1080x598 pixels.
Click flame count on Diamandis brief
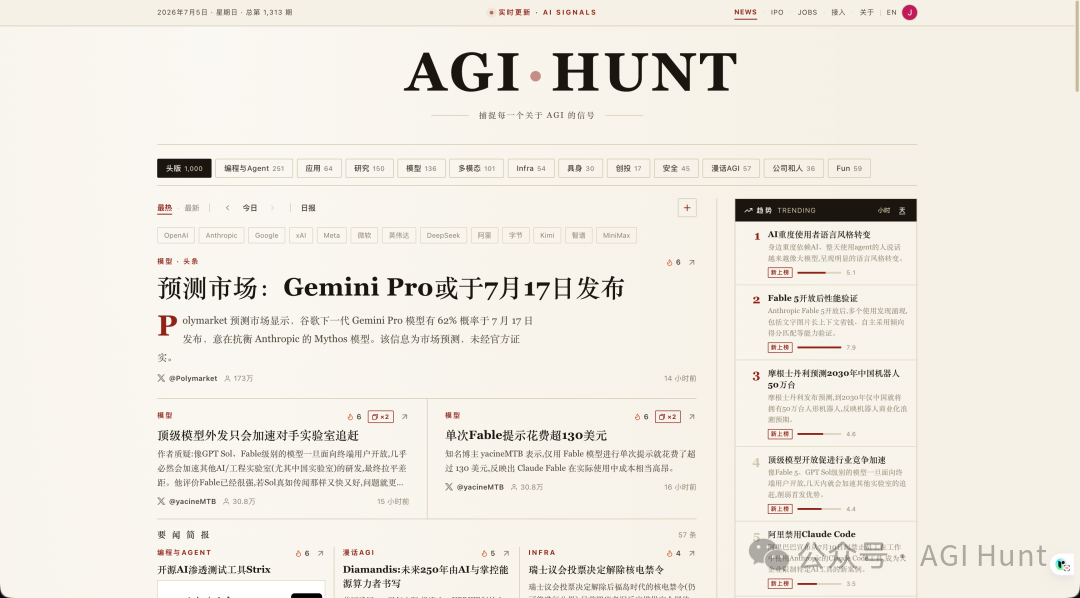coord(488,553)
